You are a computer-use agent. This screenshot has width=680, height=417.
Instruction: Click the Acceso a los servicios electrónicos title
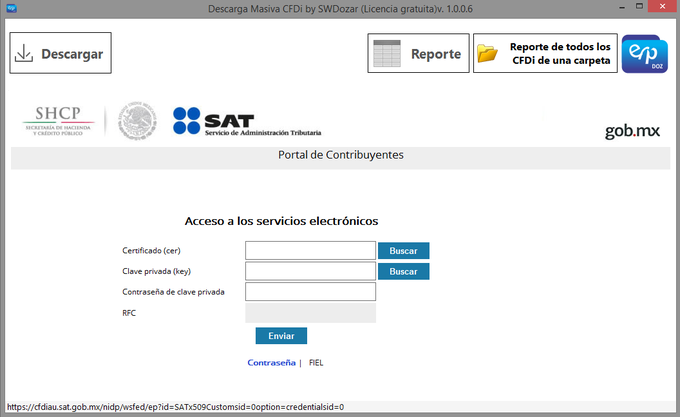[281, 221]
